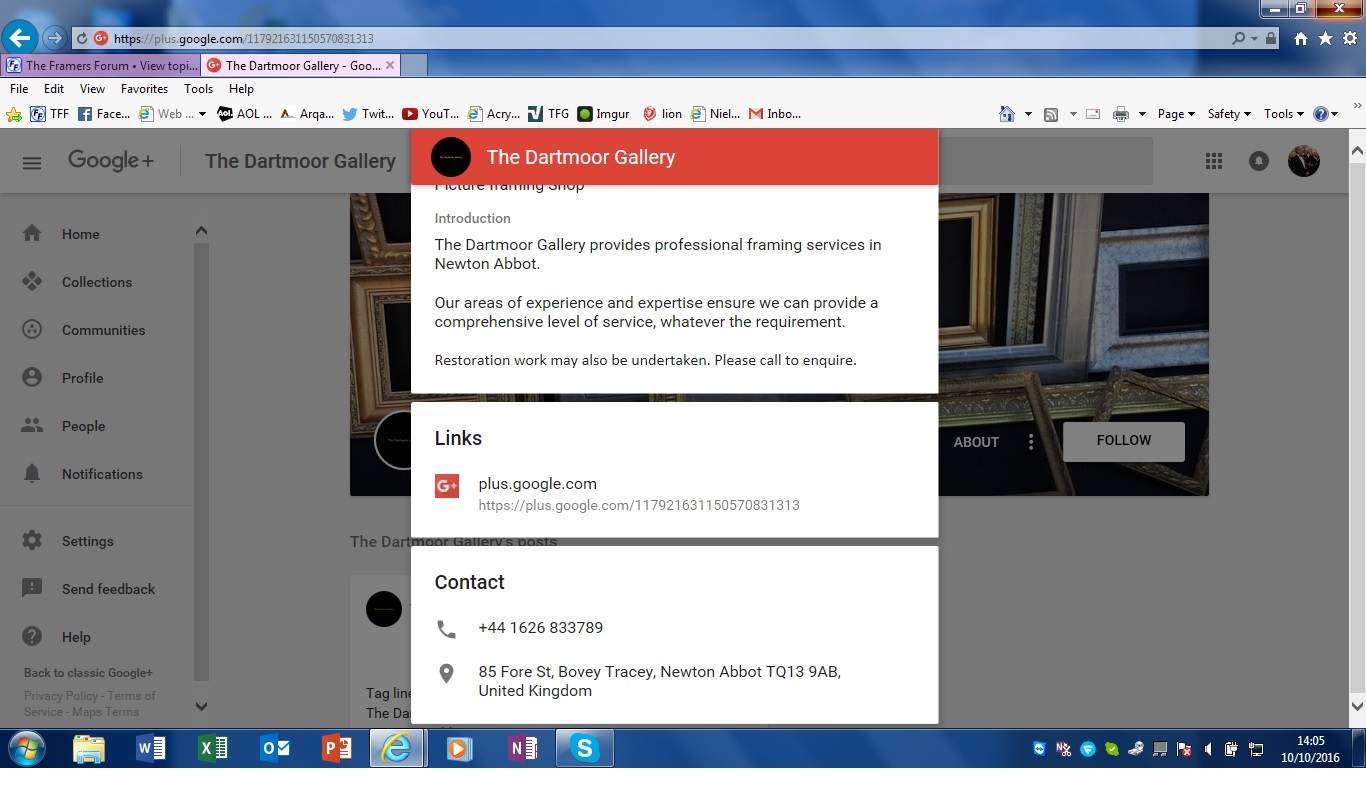
Task: Open the IE favorites star icon
Action: (x=1325, y=39)
